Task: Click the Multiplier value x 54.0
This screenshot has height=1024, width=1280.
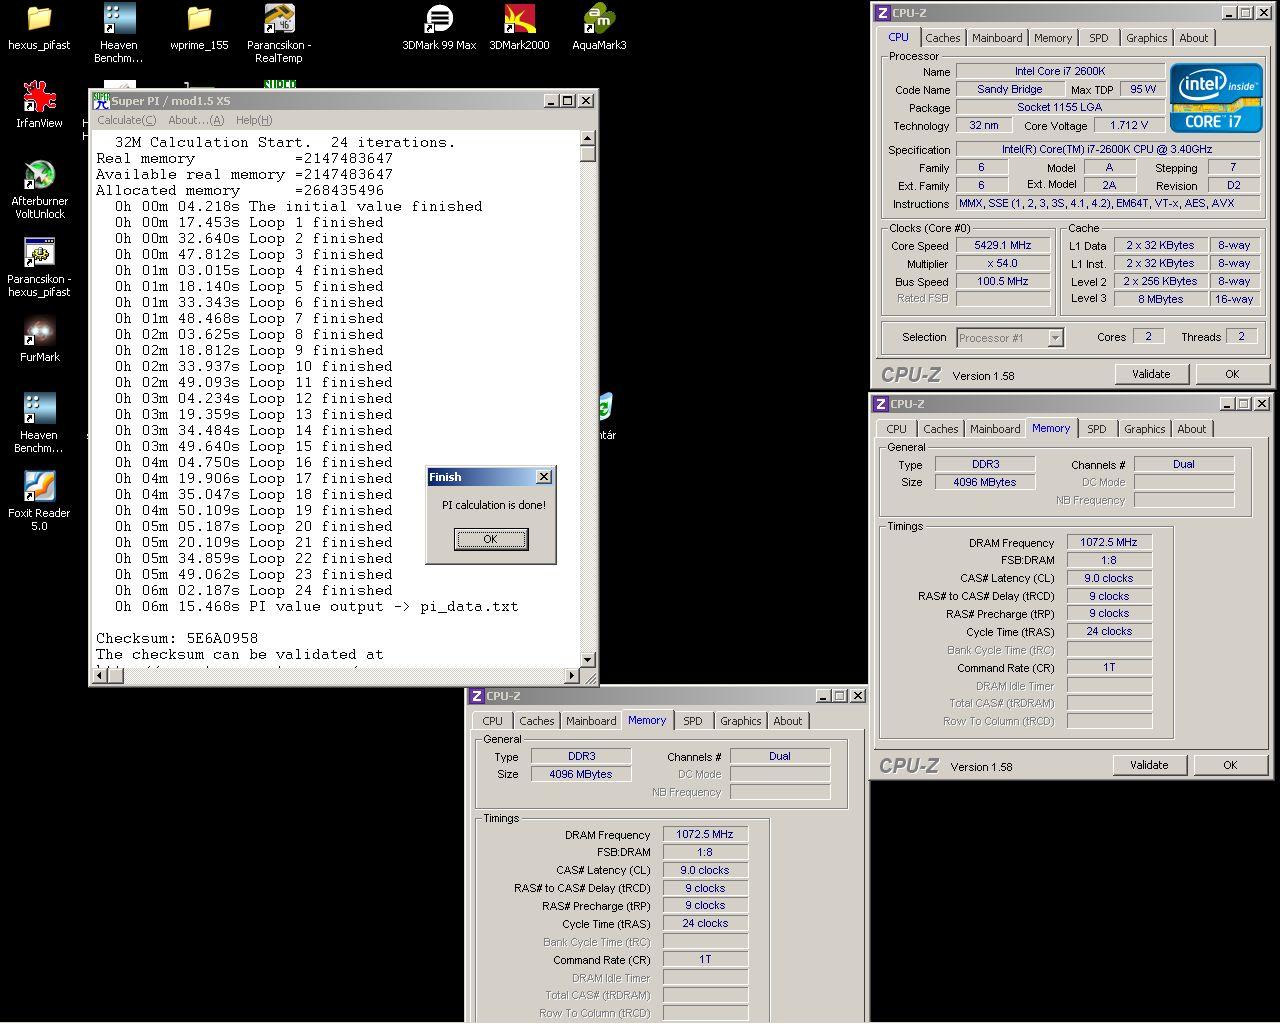Action: tap(1003, 264)
